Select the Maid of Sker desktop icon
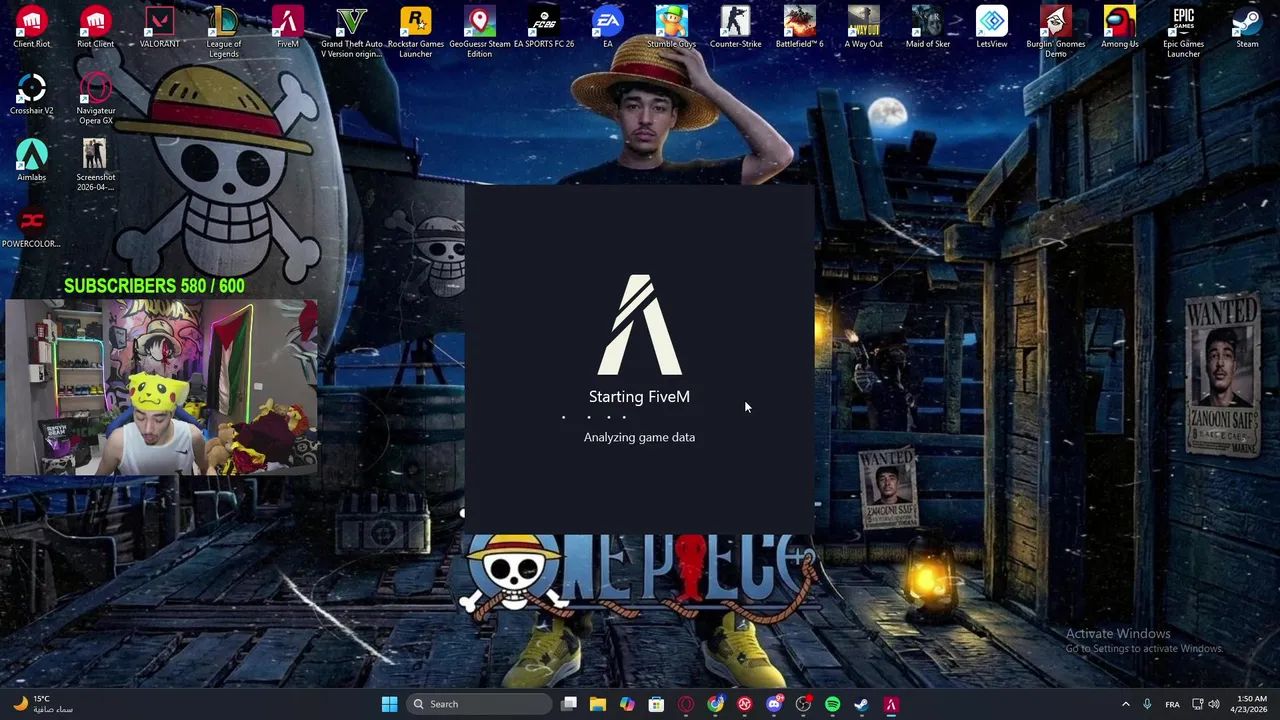Viewport: 1280px width, 720px height. click(x=928, y=27)
